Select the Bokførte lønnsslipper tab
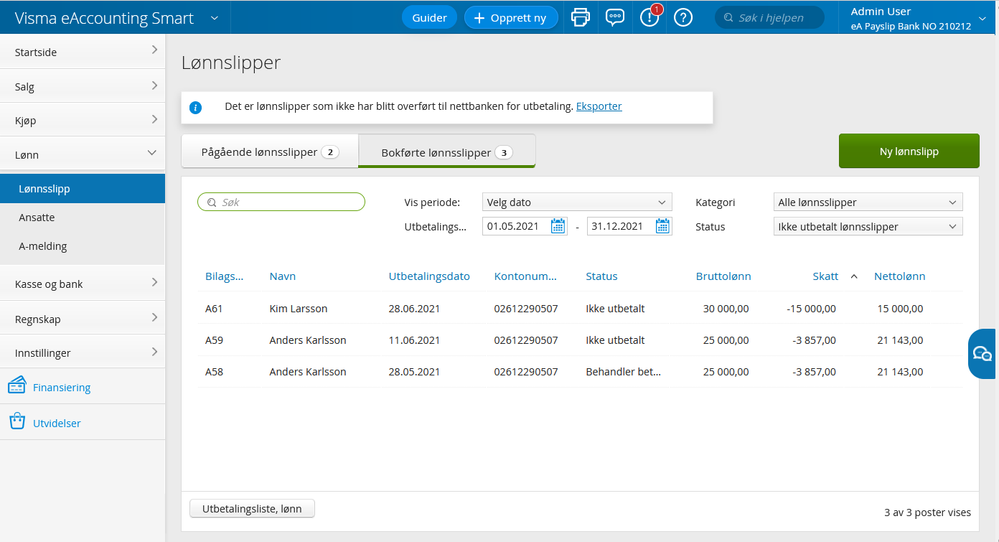The image size is (999, 542). pos(447,152)
